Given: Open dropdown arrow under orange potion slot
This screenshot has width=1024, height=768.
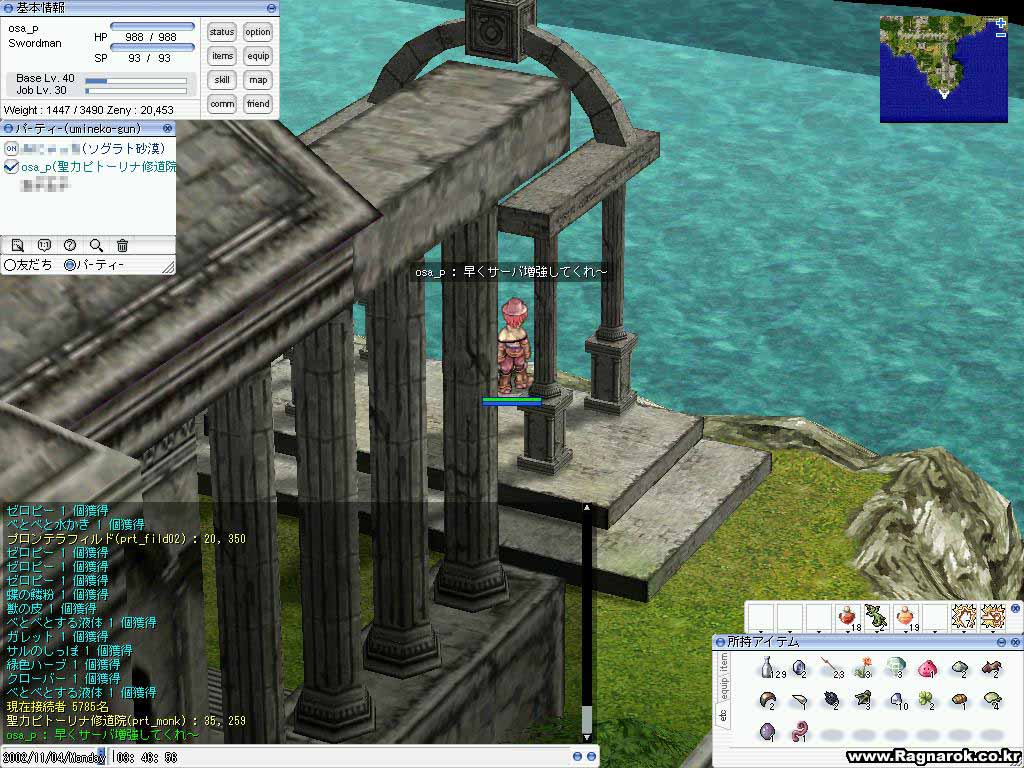Looking at the screenshot, I should [906, 632].
